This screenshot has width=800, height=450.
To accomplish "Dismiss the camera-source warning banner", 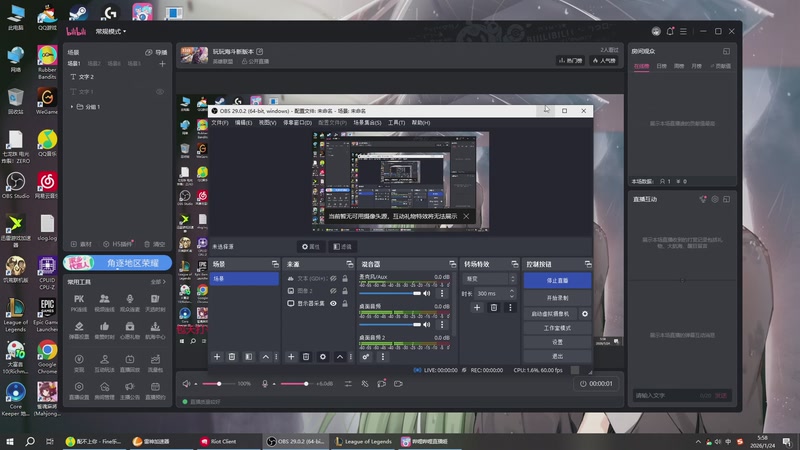I will [466, 216].
